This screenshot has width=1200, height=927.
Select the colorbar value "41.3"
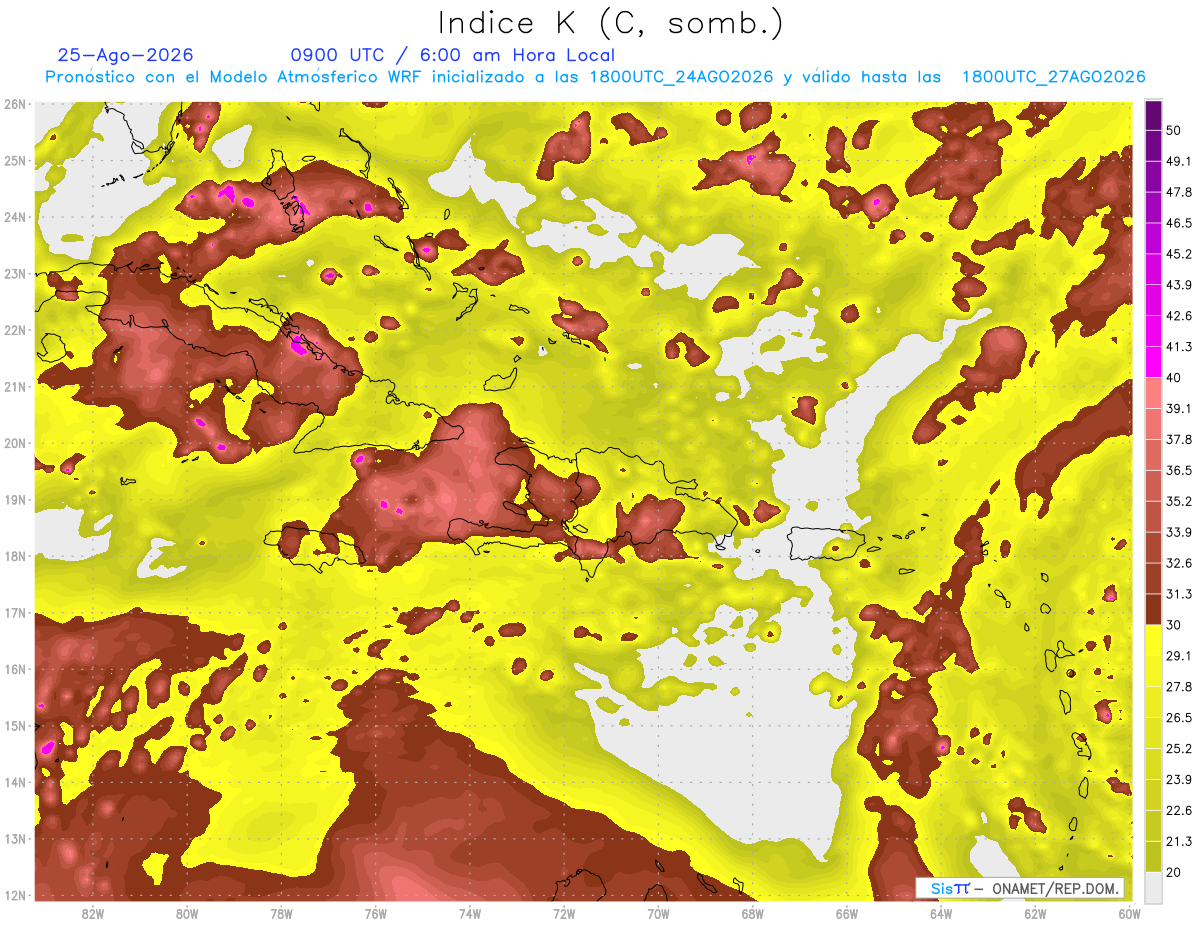[1178, 347]
